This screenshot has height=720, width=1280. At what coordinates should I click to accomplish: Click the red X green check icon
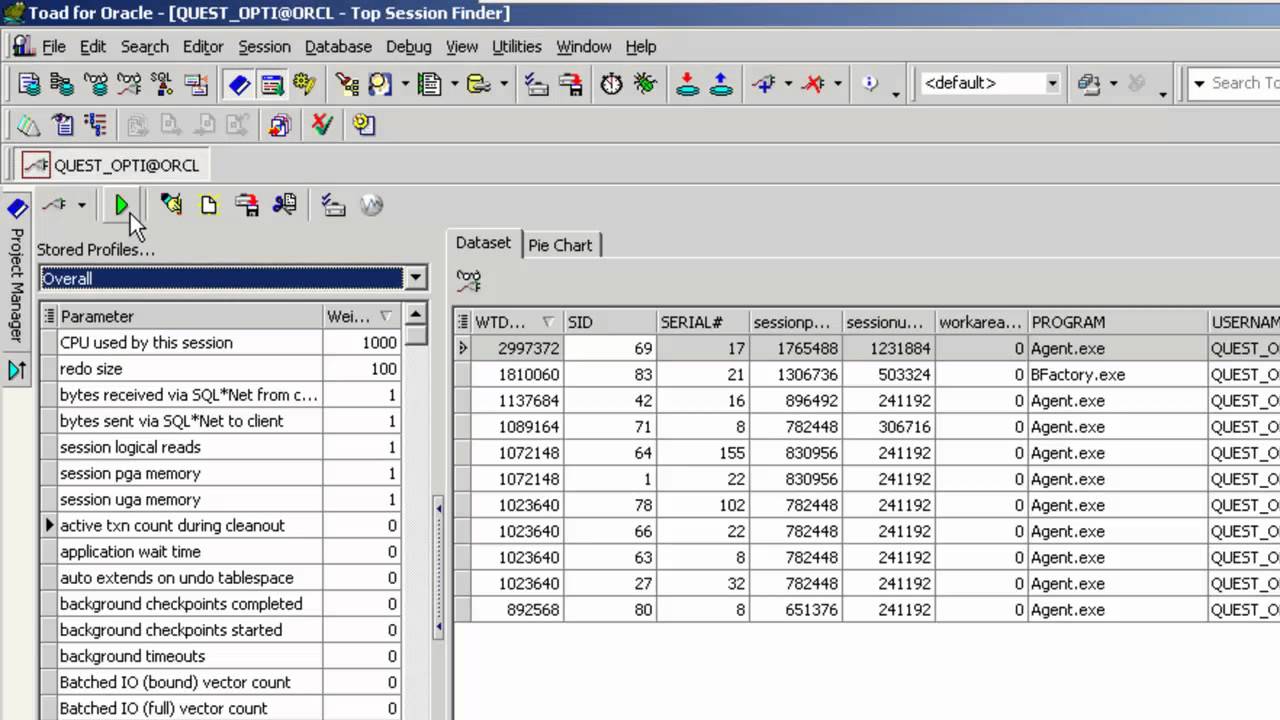pos(322,125)
